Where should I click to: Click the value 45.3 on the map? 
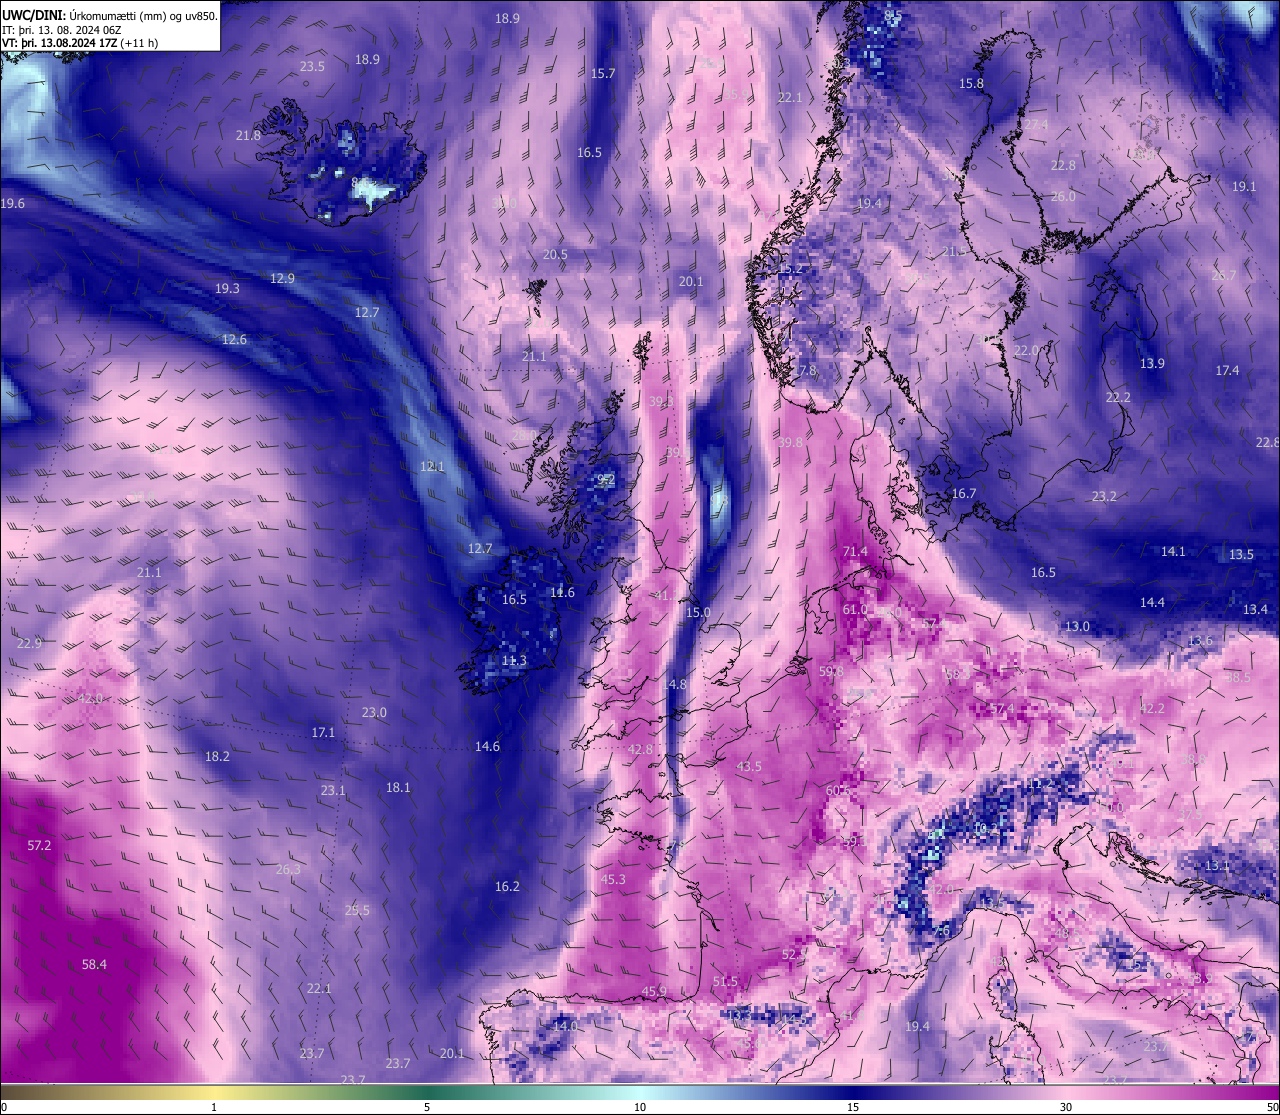613,879
